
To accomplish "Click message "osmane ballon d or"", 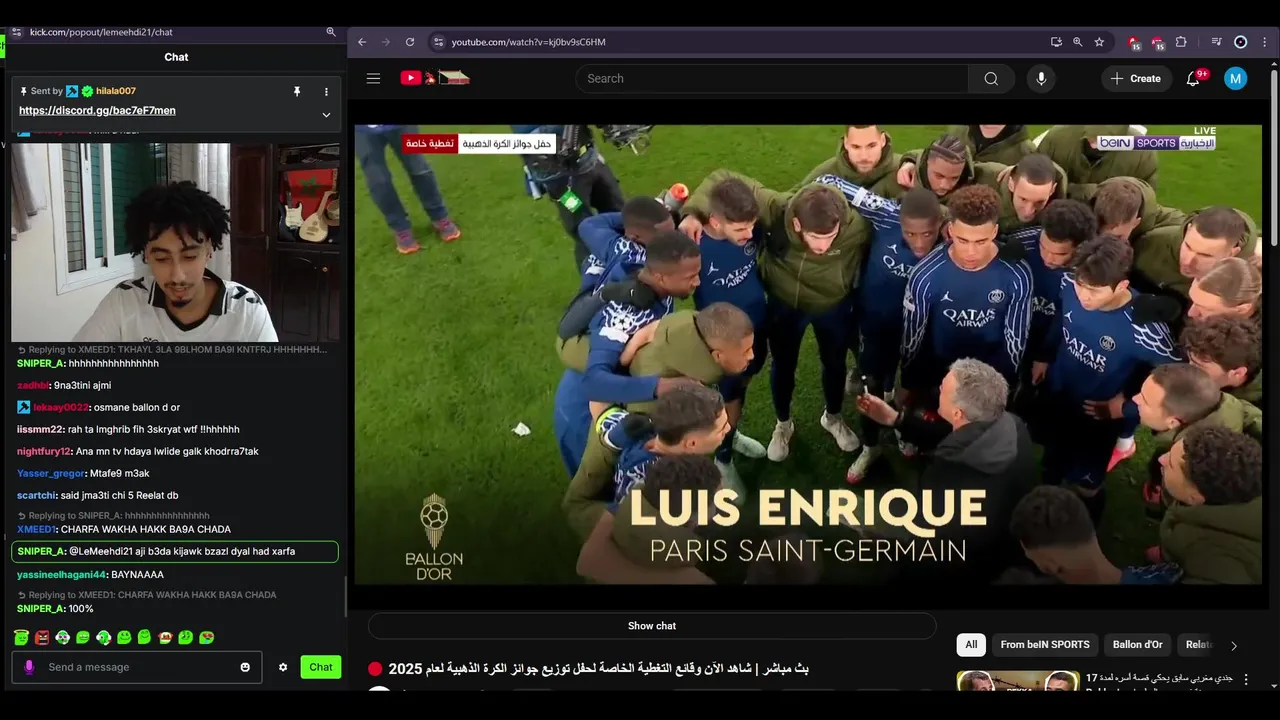I will pyautogui.click(x=137, y=407).
